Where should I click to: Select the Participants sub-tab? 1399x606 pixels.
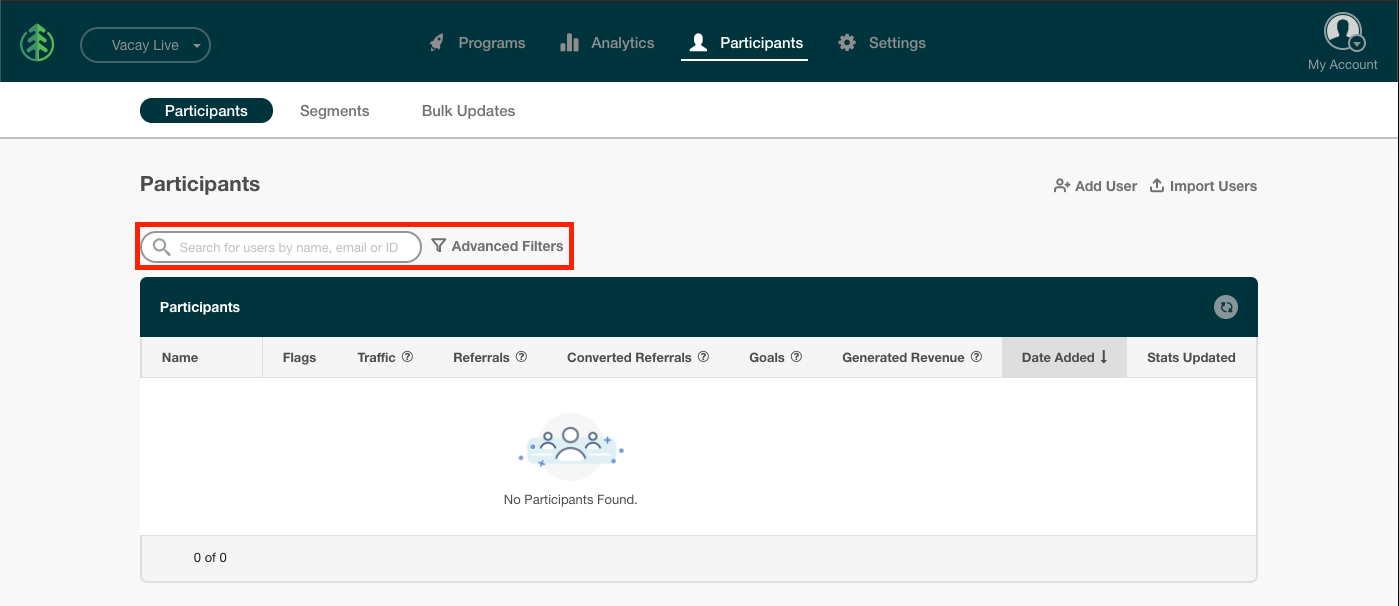click(x=206, y=111)
